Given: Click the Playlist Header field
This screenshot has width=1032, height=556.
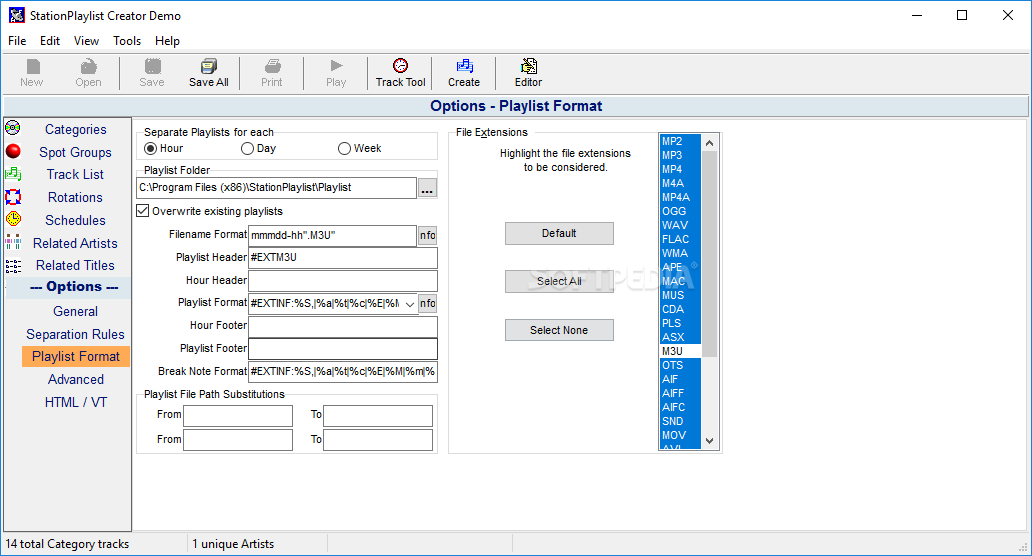Looking at the screenshot, I should click(x=343, y=258).
